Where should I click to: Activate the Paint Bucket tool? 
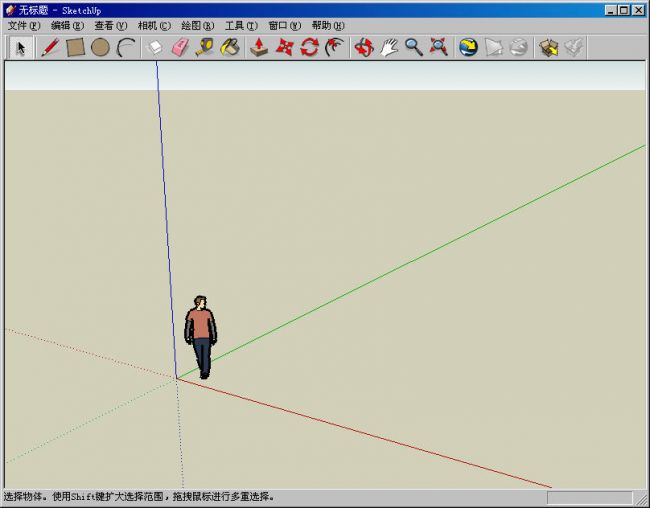[230, 47]
